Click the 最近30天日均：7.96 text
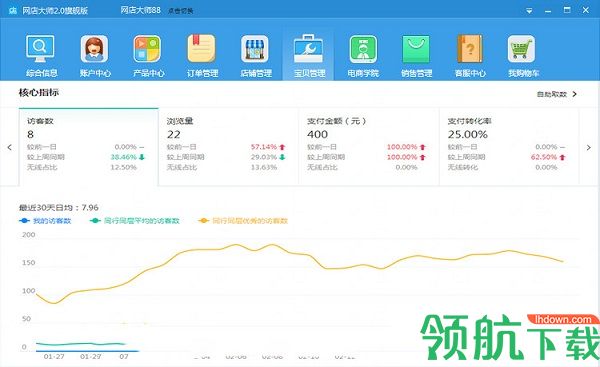Image resolution: width=600 pixels, height=367 pixels. 59,208
